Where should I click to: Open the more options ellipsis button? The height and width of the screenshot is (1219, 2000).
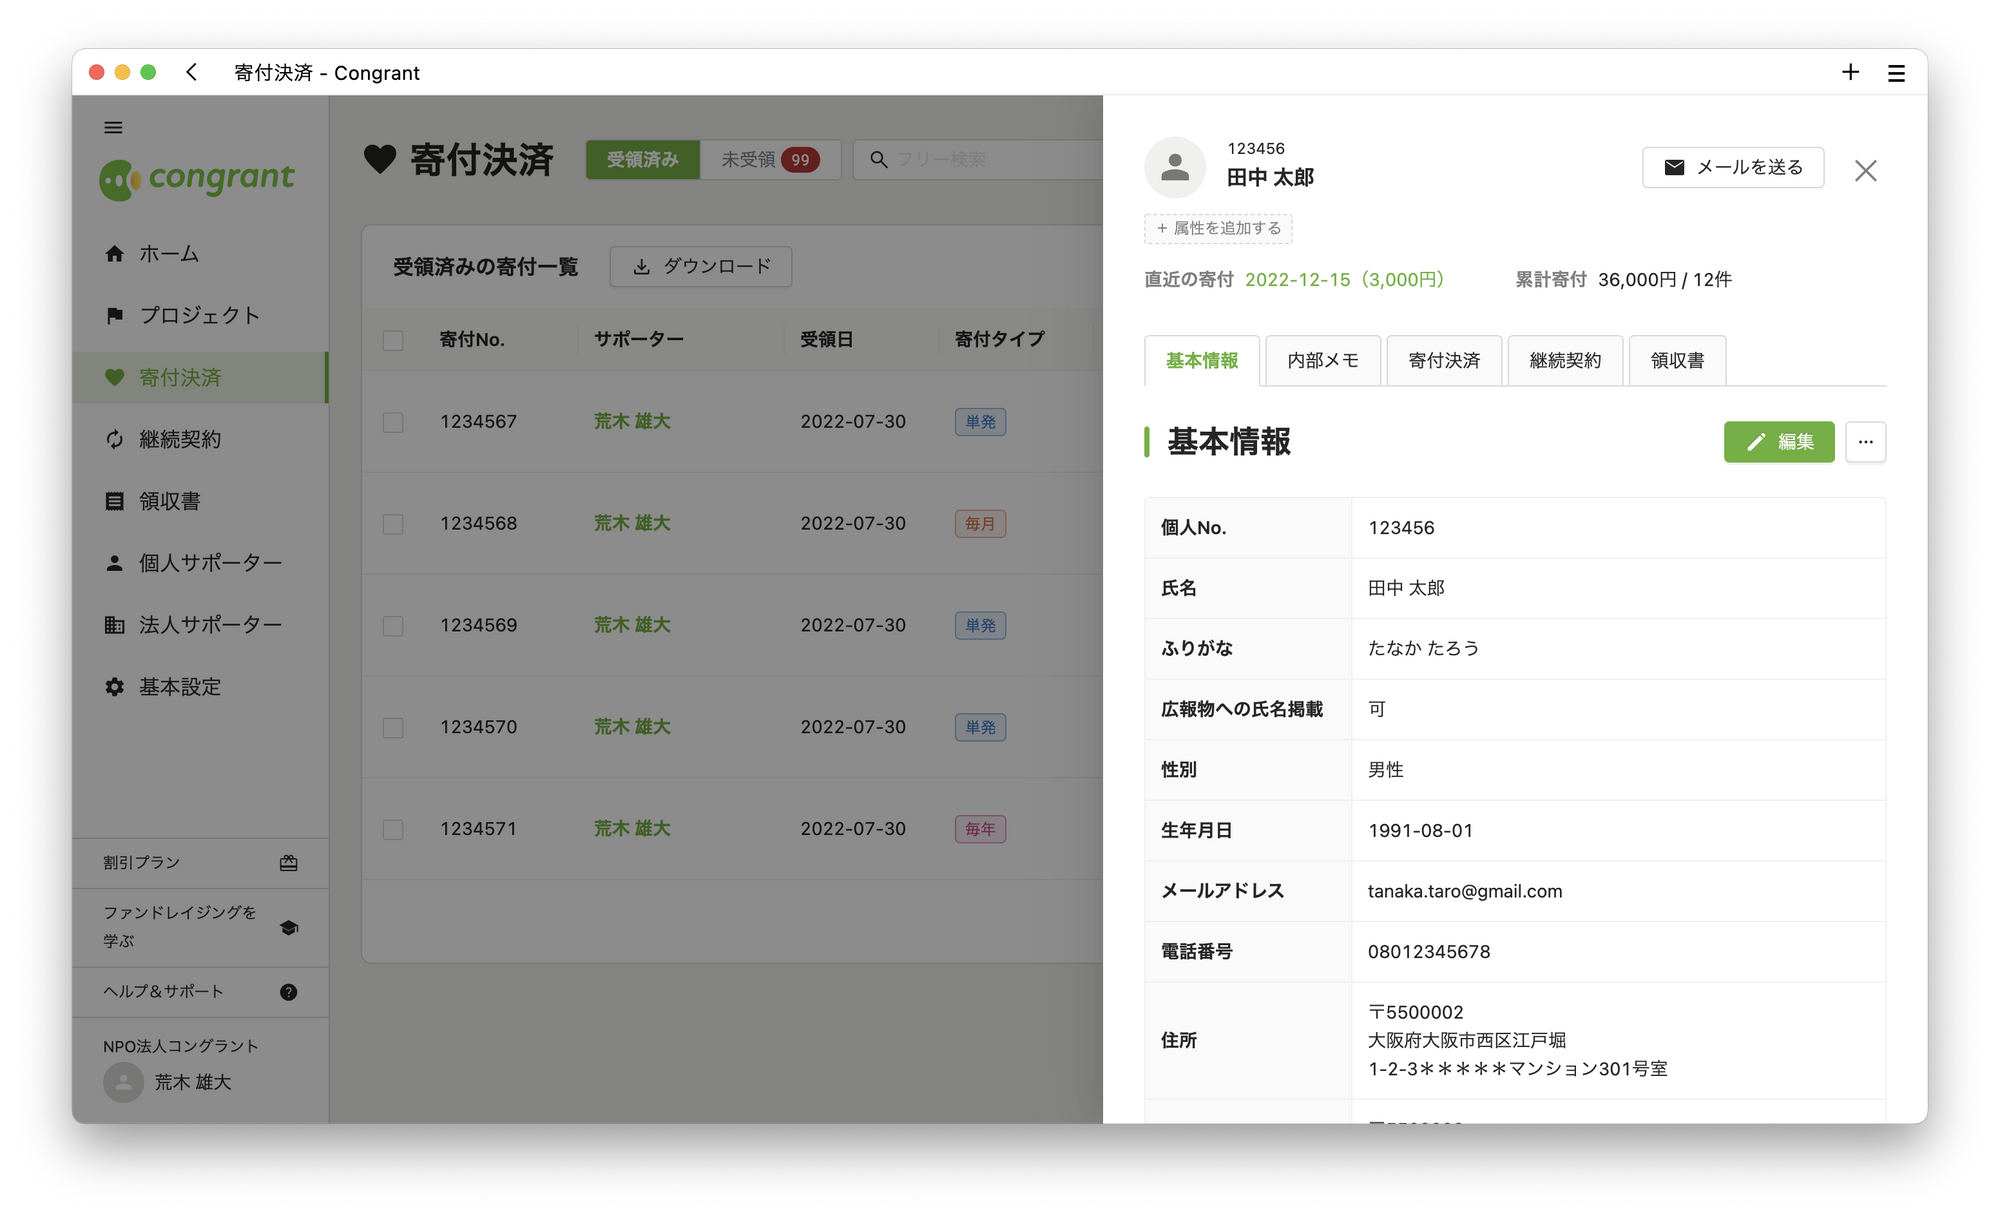click(x=1866, y=442)
